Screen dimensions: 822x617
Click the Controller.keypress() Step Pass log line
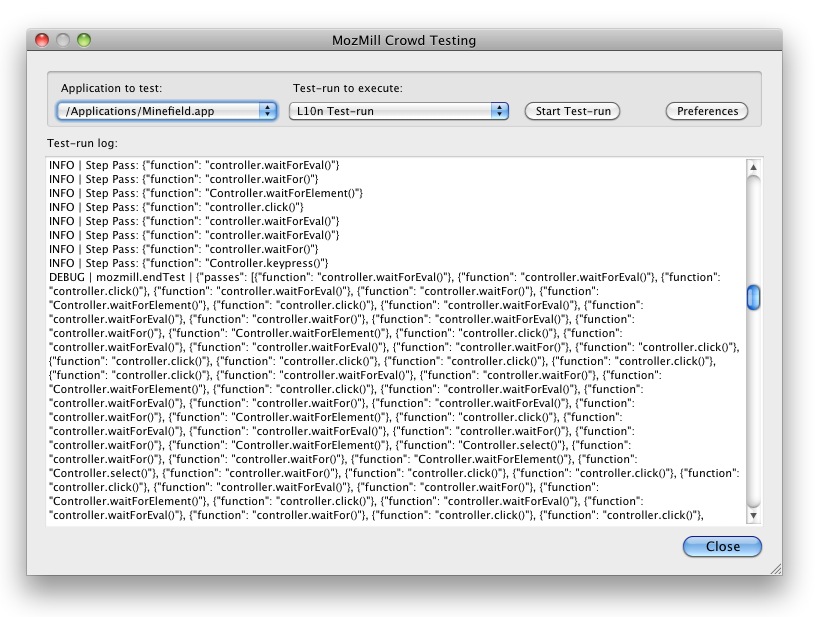pyautogui.click(x=189, y=263)
